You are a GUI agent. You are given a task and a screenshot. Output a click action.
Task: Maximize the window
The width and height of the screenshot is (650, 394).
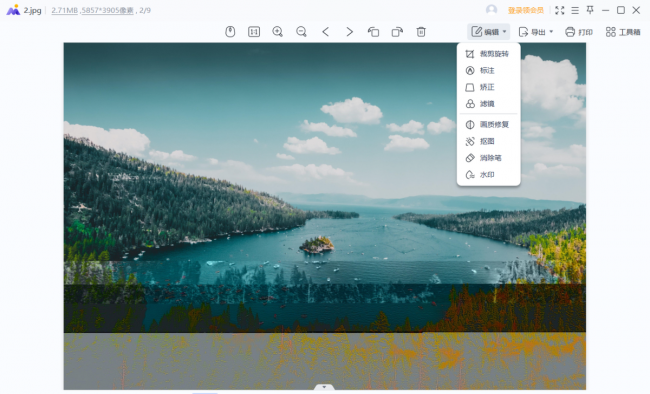click(621, 10)
